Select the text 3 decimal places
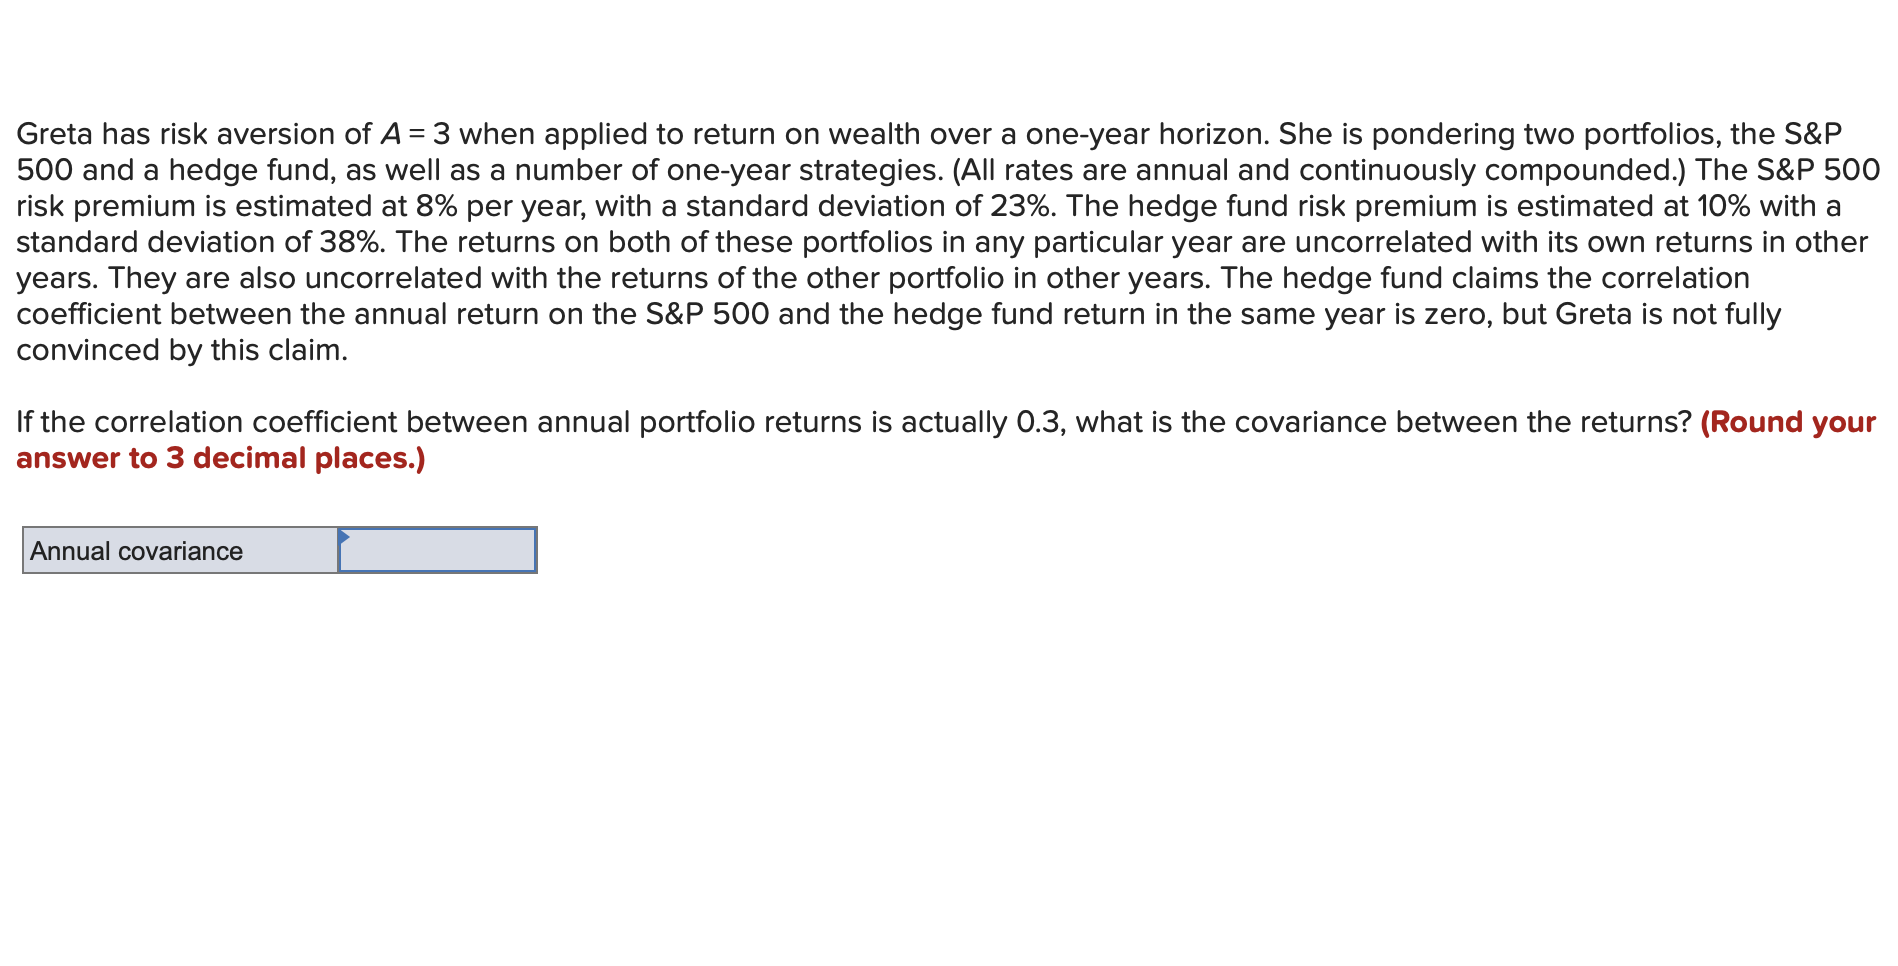The image size is (1898, 966). pyautogui.click(x=280, y=458)
